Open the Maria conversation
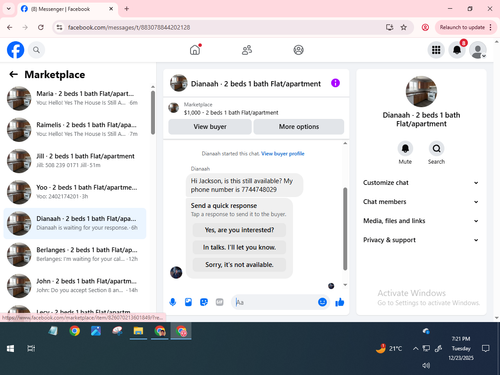The width and height of the screenshot is (500, 375). [75, 98]
